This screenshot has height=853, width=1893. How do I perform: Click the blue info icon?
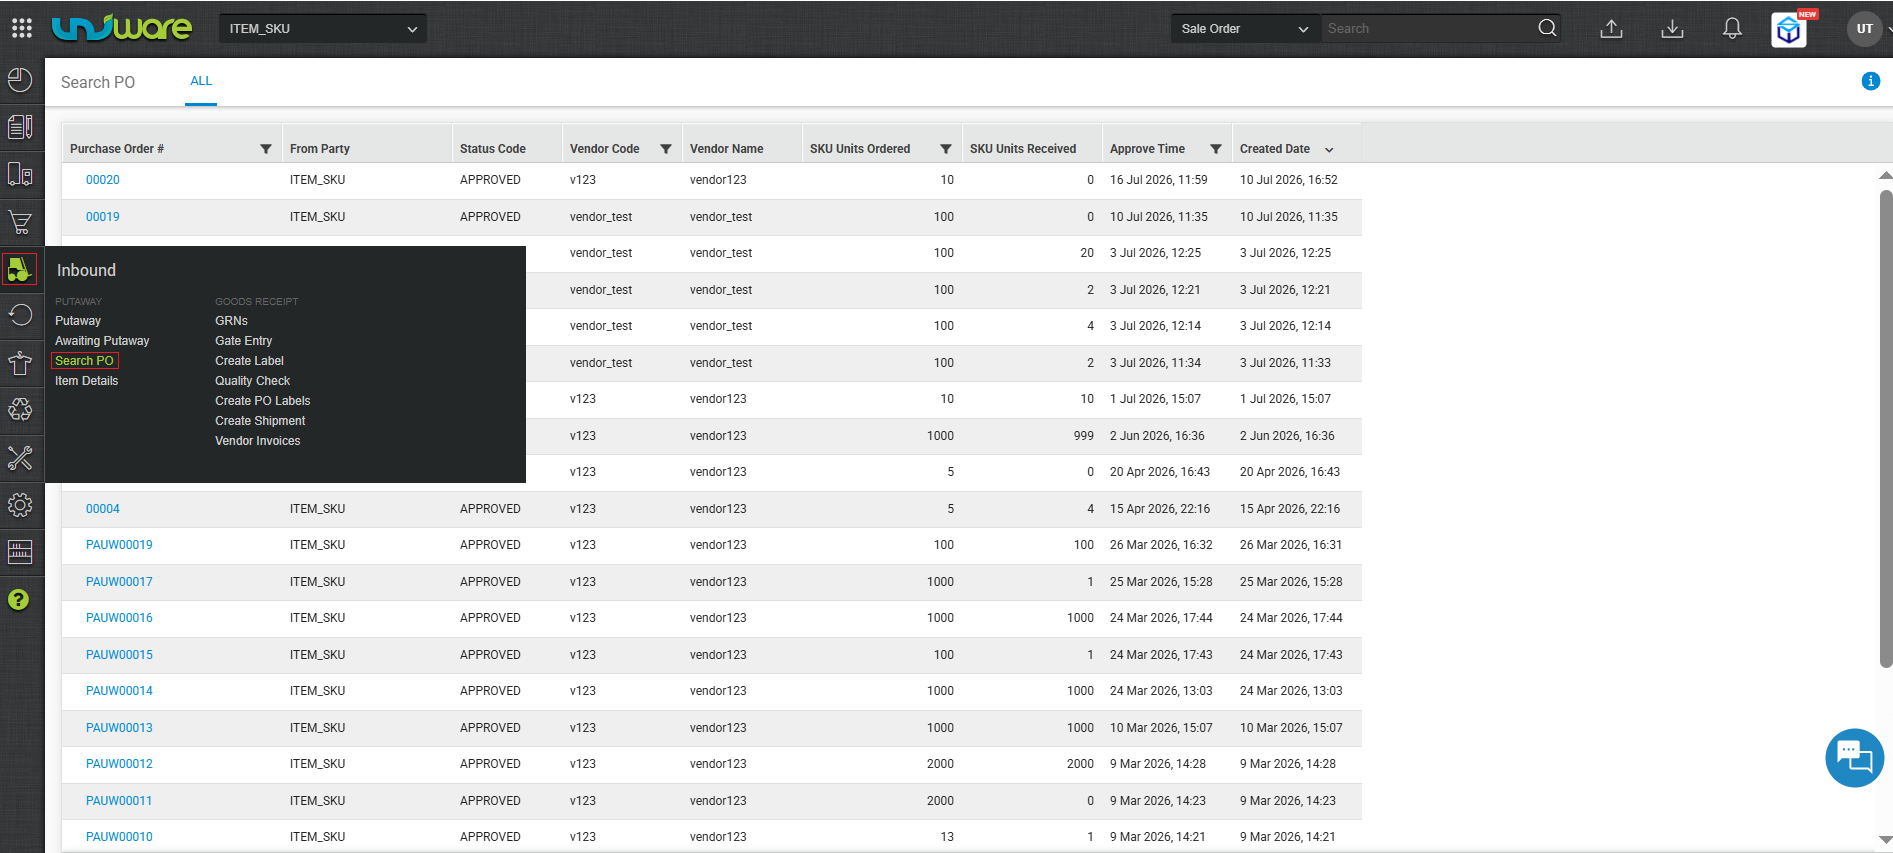(1870, 81)
